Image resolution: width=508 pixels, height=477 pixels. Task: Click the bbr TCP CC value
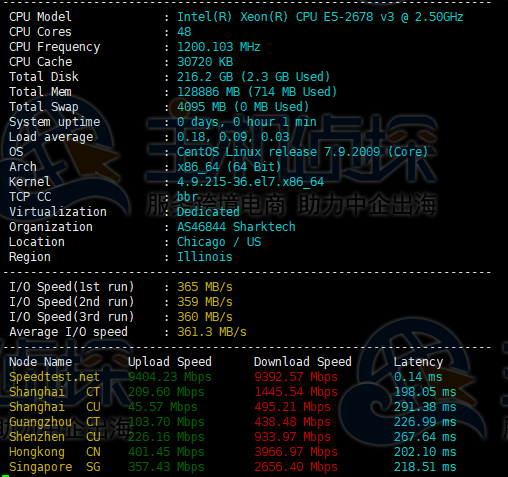tap(188, 197)
